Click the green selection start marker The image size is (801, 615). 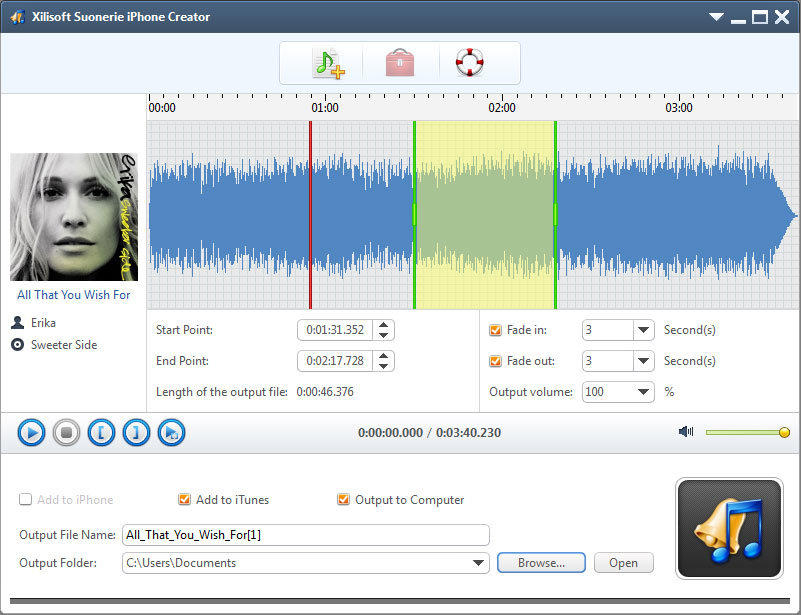pyautogui.click(x=414, y=215)
